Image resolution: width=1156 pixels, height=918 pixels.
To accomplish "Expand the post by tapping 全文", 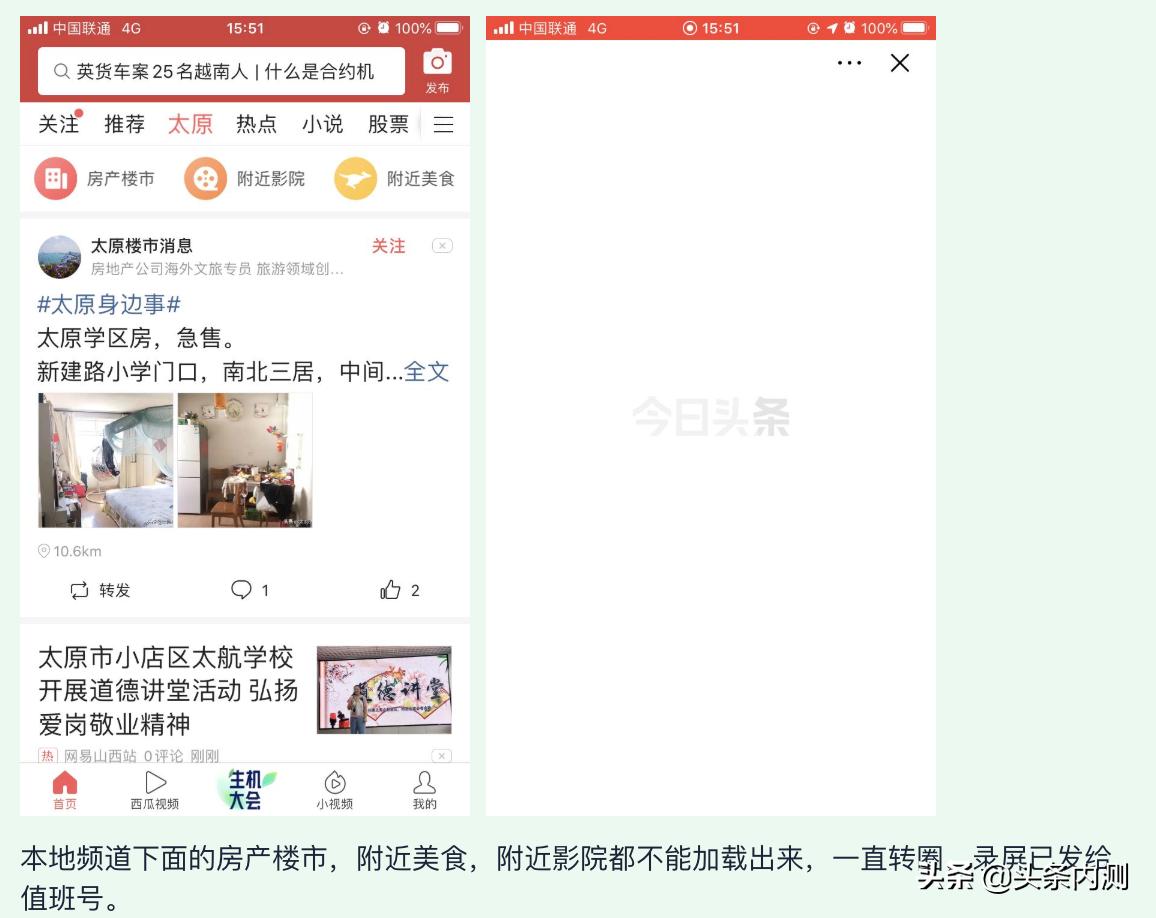I will pyautogui.click(x=425, y=371).
